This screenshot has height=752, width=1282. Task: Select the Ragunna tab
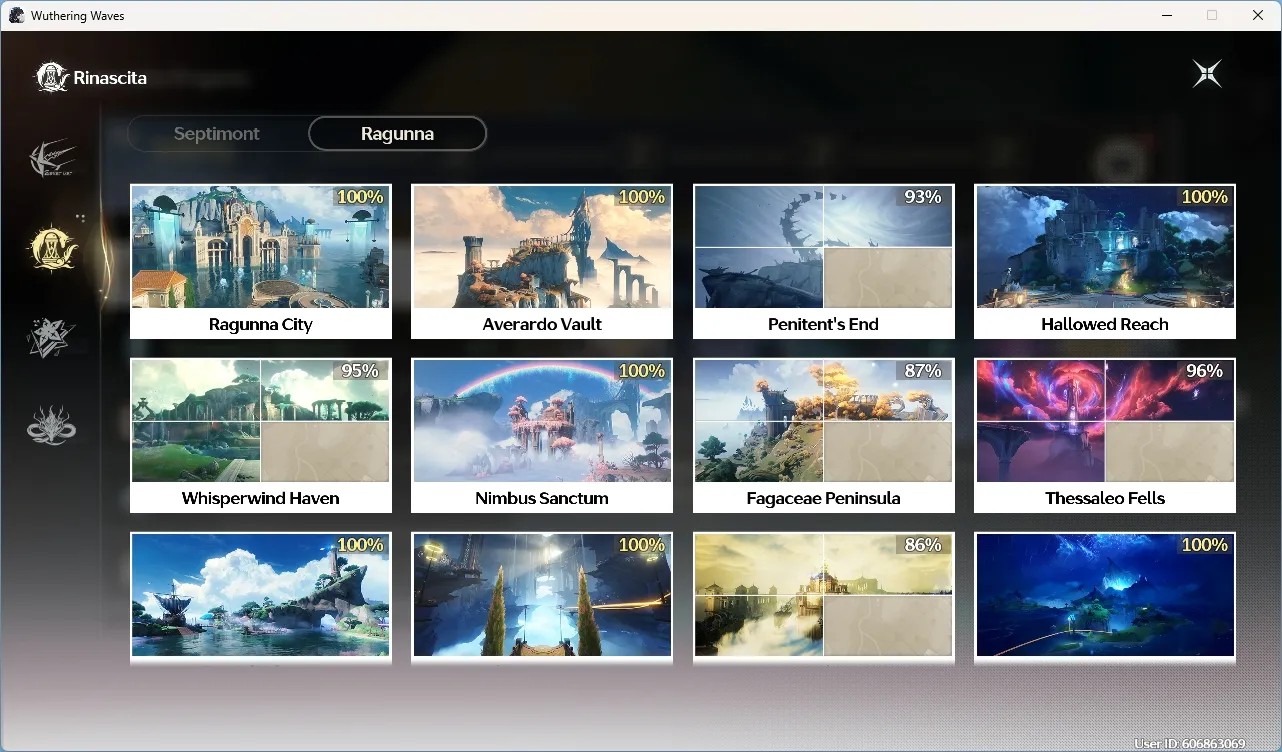tap(397, 133)
